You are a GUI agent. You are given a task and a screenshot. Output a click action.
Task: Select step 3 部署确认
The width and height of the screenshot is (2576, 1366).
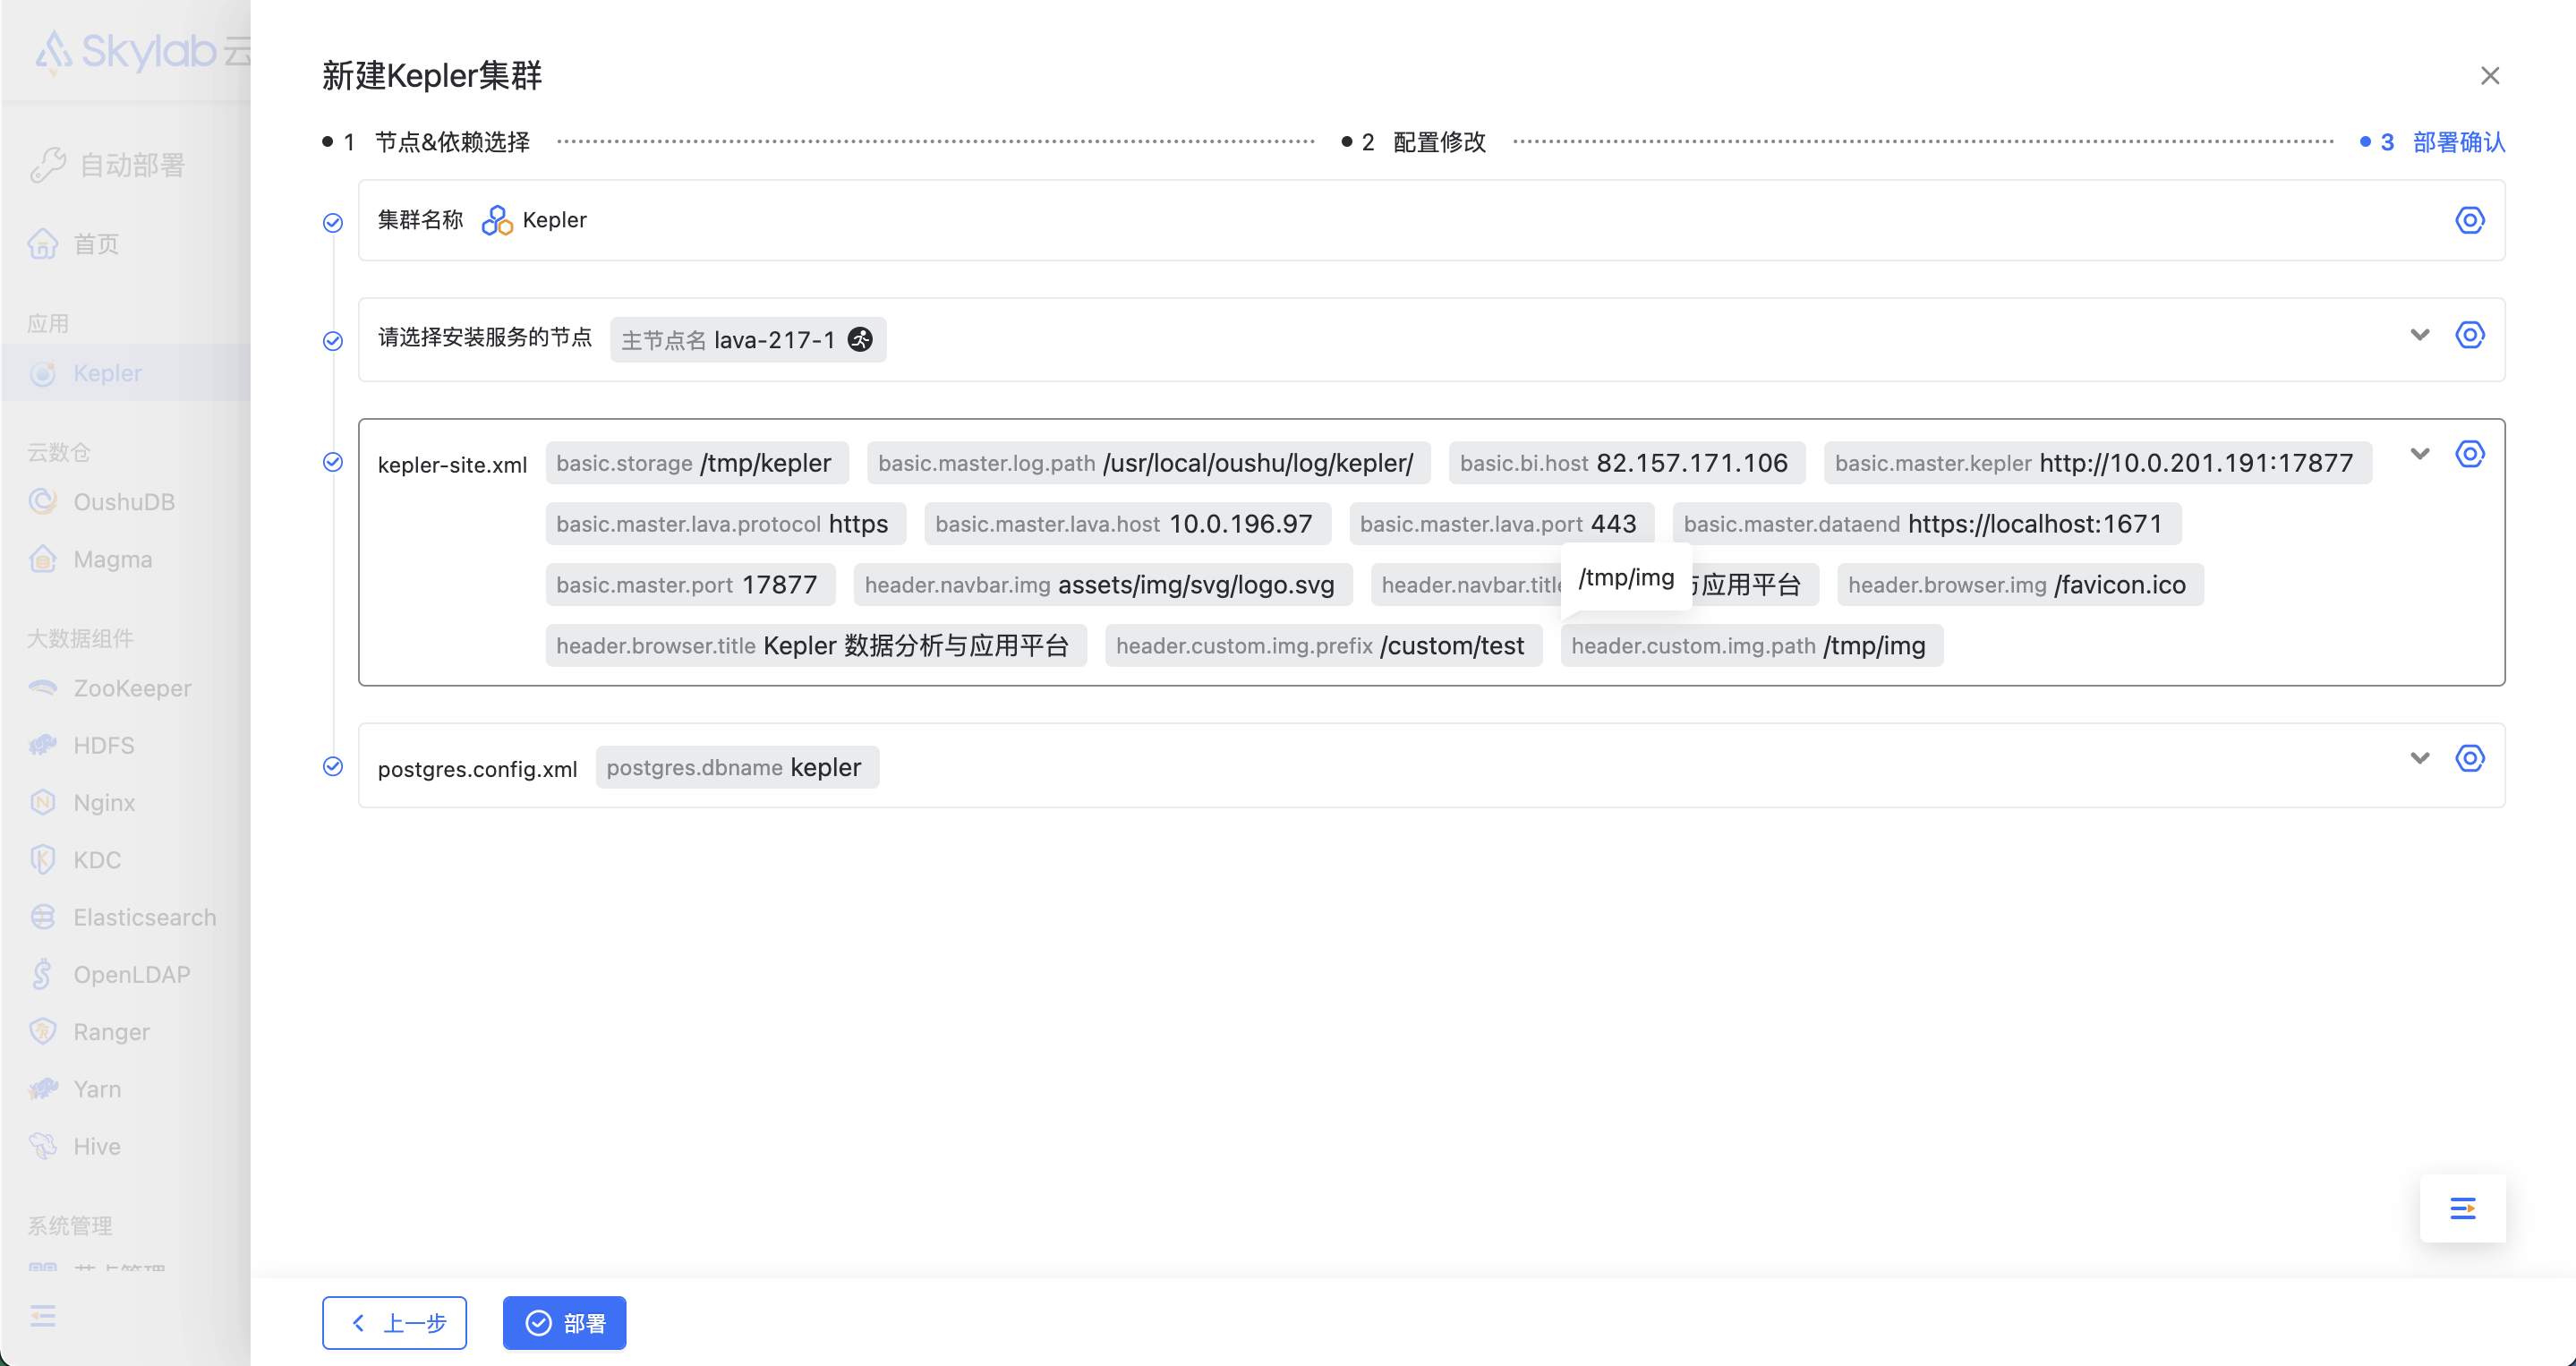[x=2433, y=142]
